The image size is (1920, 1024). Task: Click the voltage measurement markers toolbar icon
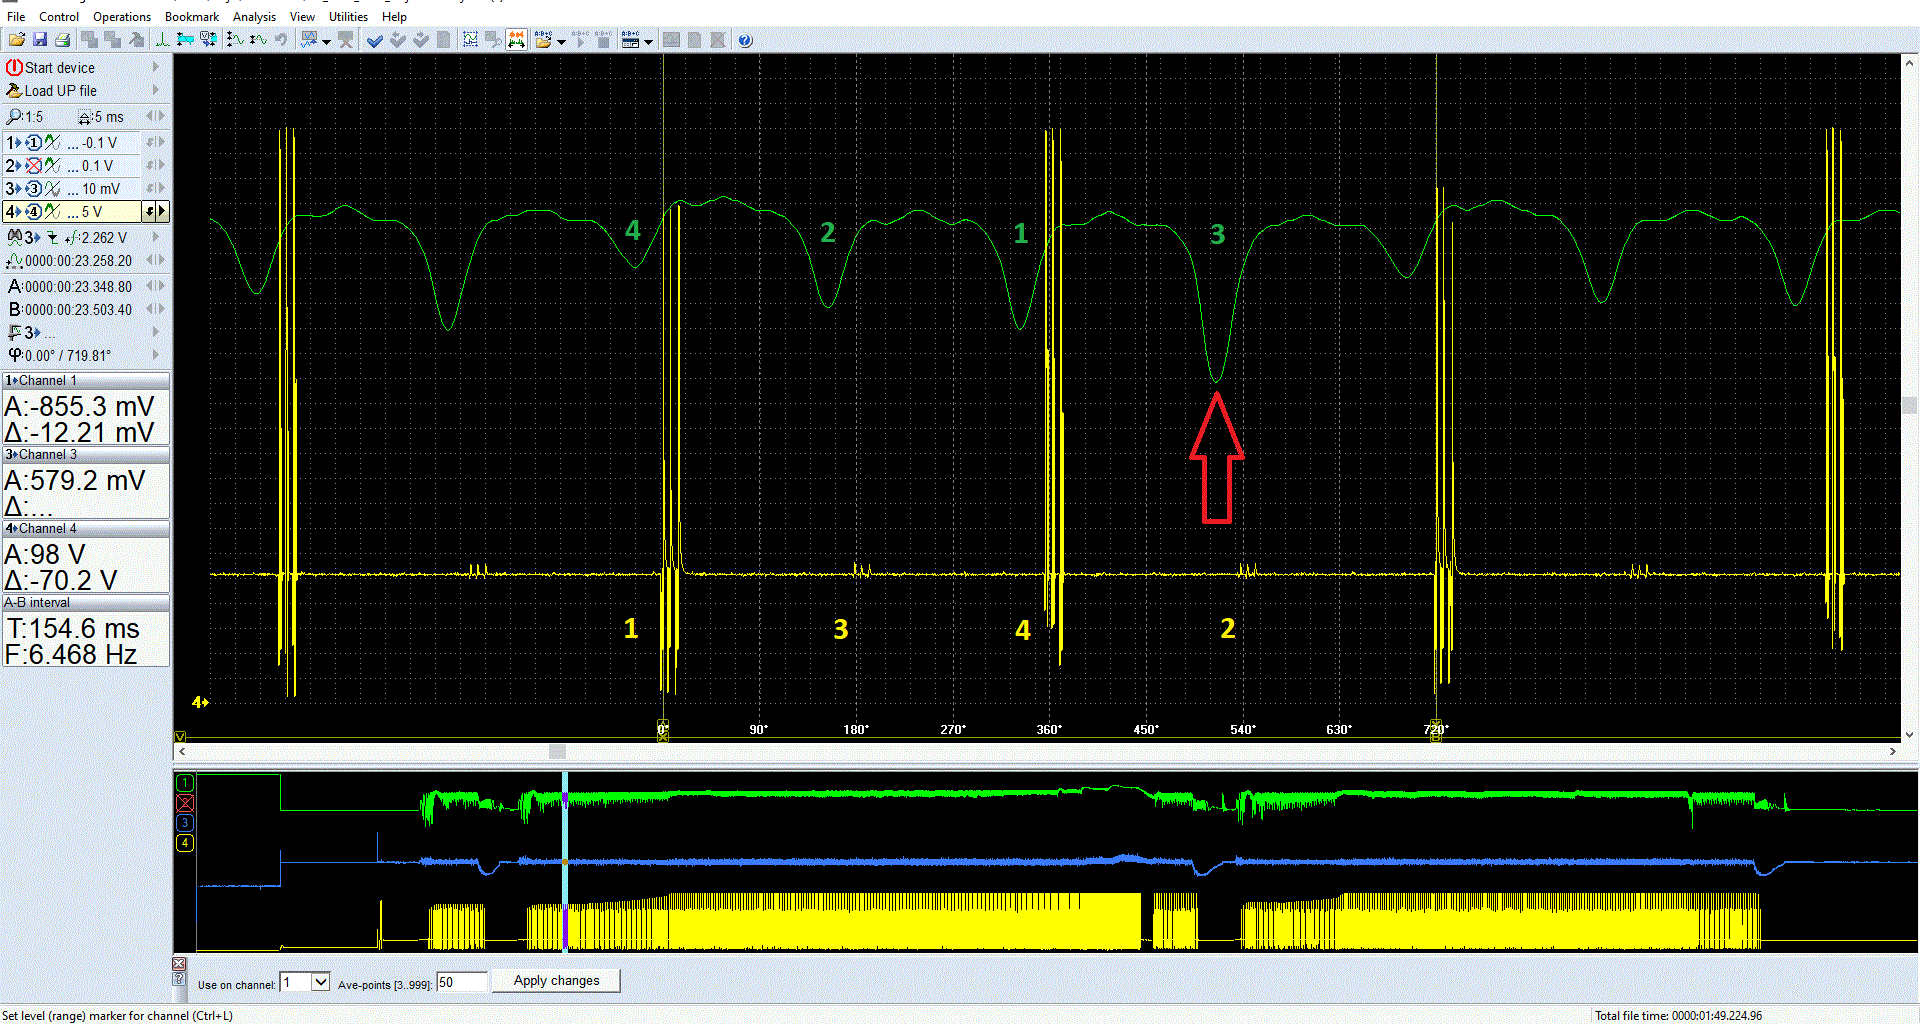(208, 40)
